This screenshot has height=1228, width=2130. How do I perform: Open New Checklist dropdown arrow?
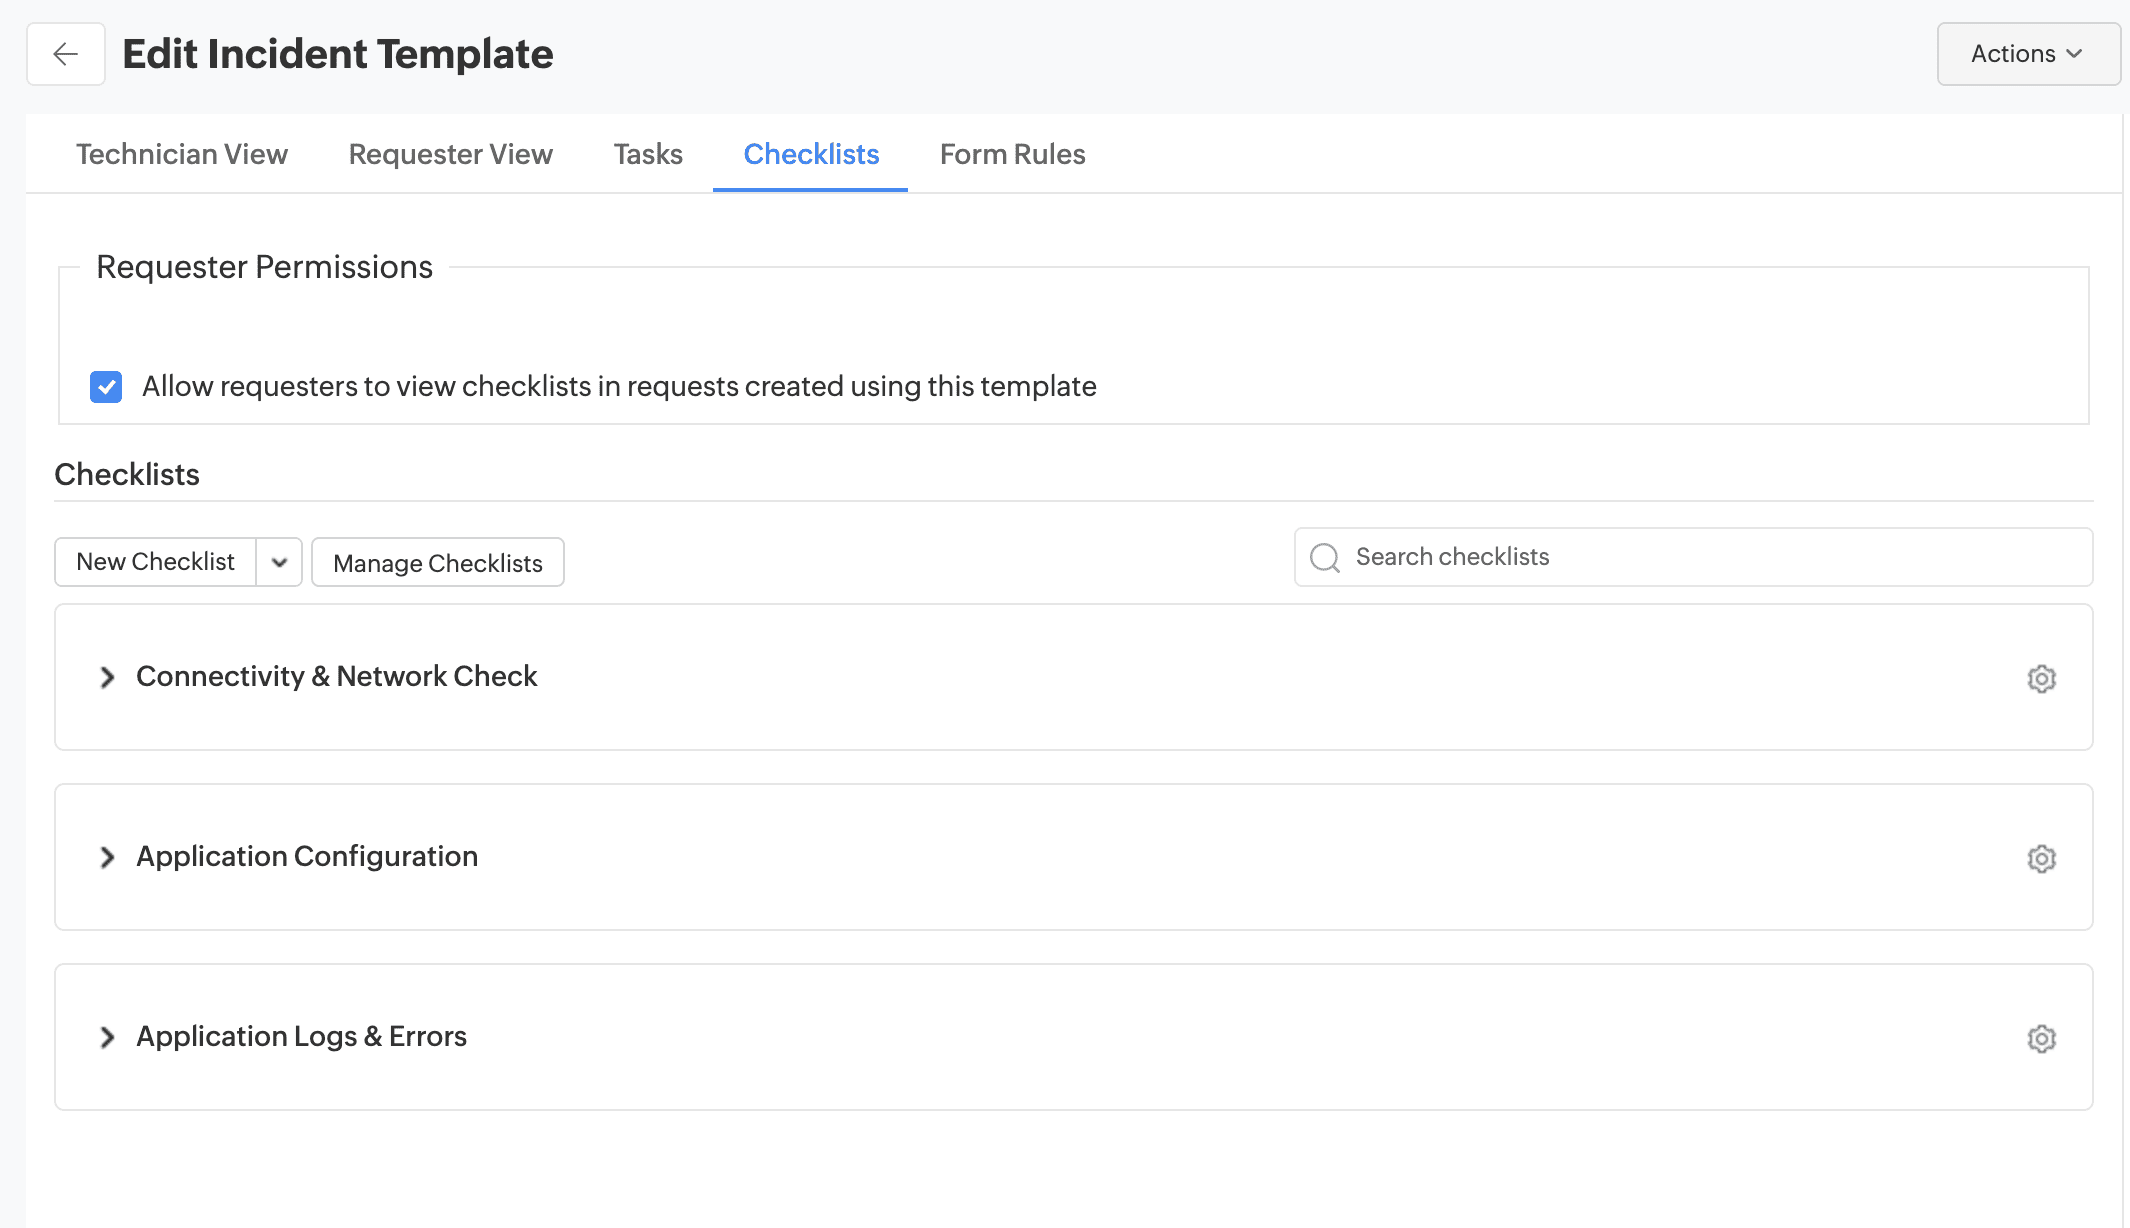pos(280,562)
